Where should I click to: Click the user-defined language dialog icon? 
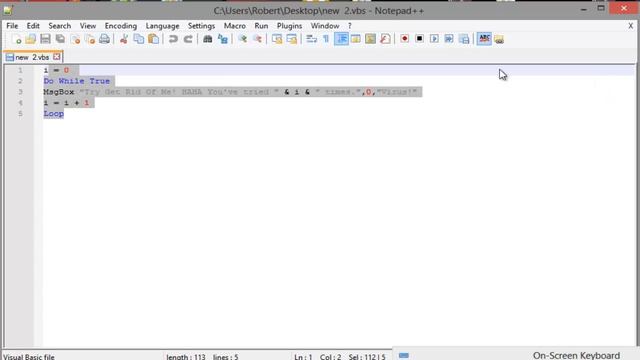coord(356,39)
